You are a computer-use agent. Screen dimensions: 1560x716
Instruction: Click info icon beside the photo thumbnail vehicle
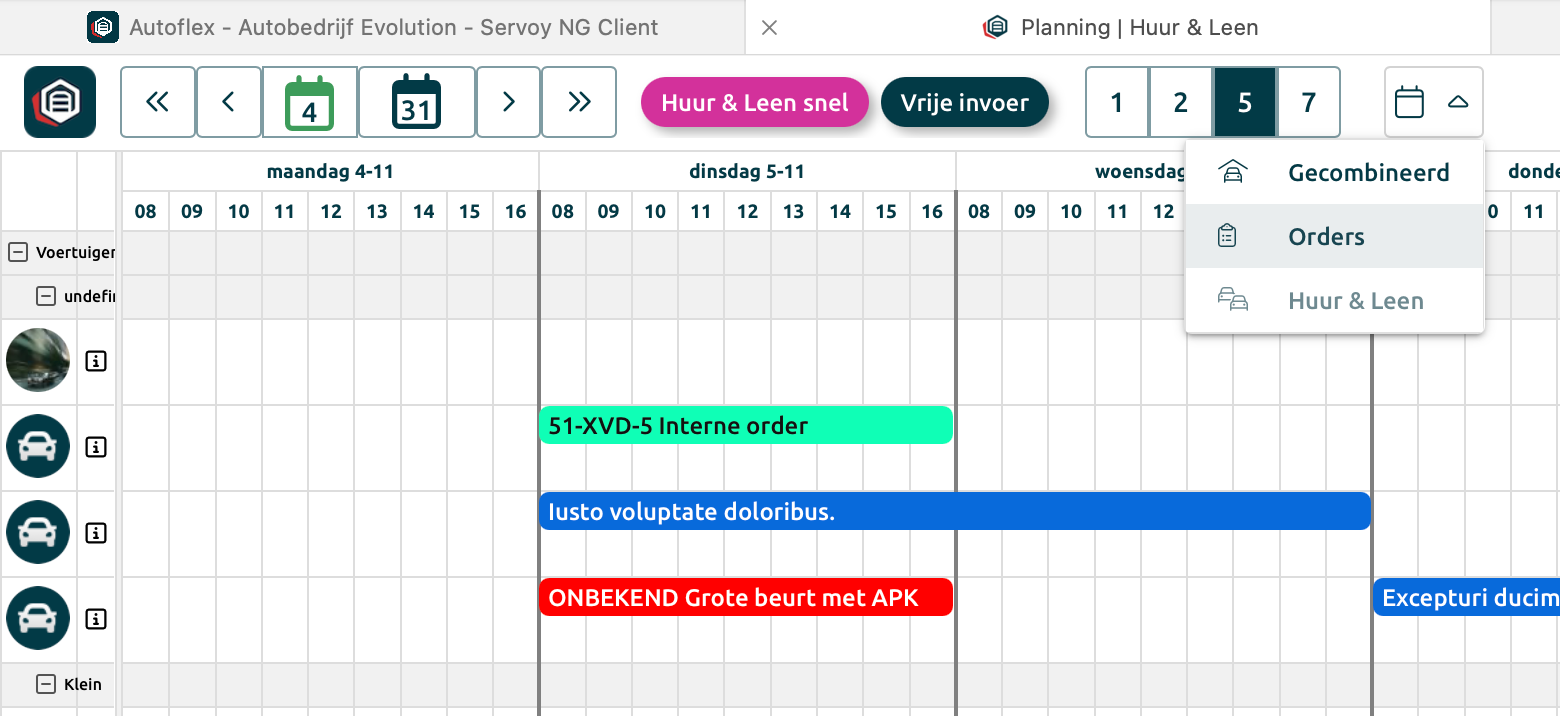pyautogui.click(x=96, y=361)
